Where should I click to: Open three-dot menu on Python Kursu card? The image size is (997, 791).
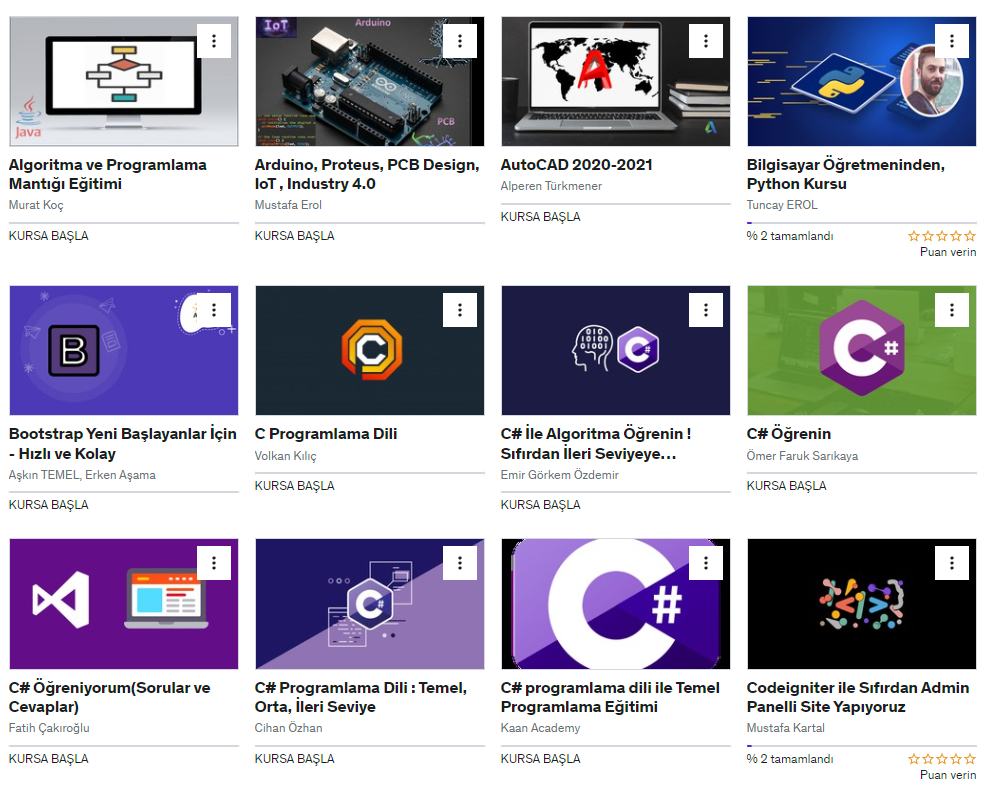click(952, 41)
